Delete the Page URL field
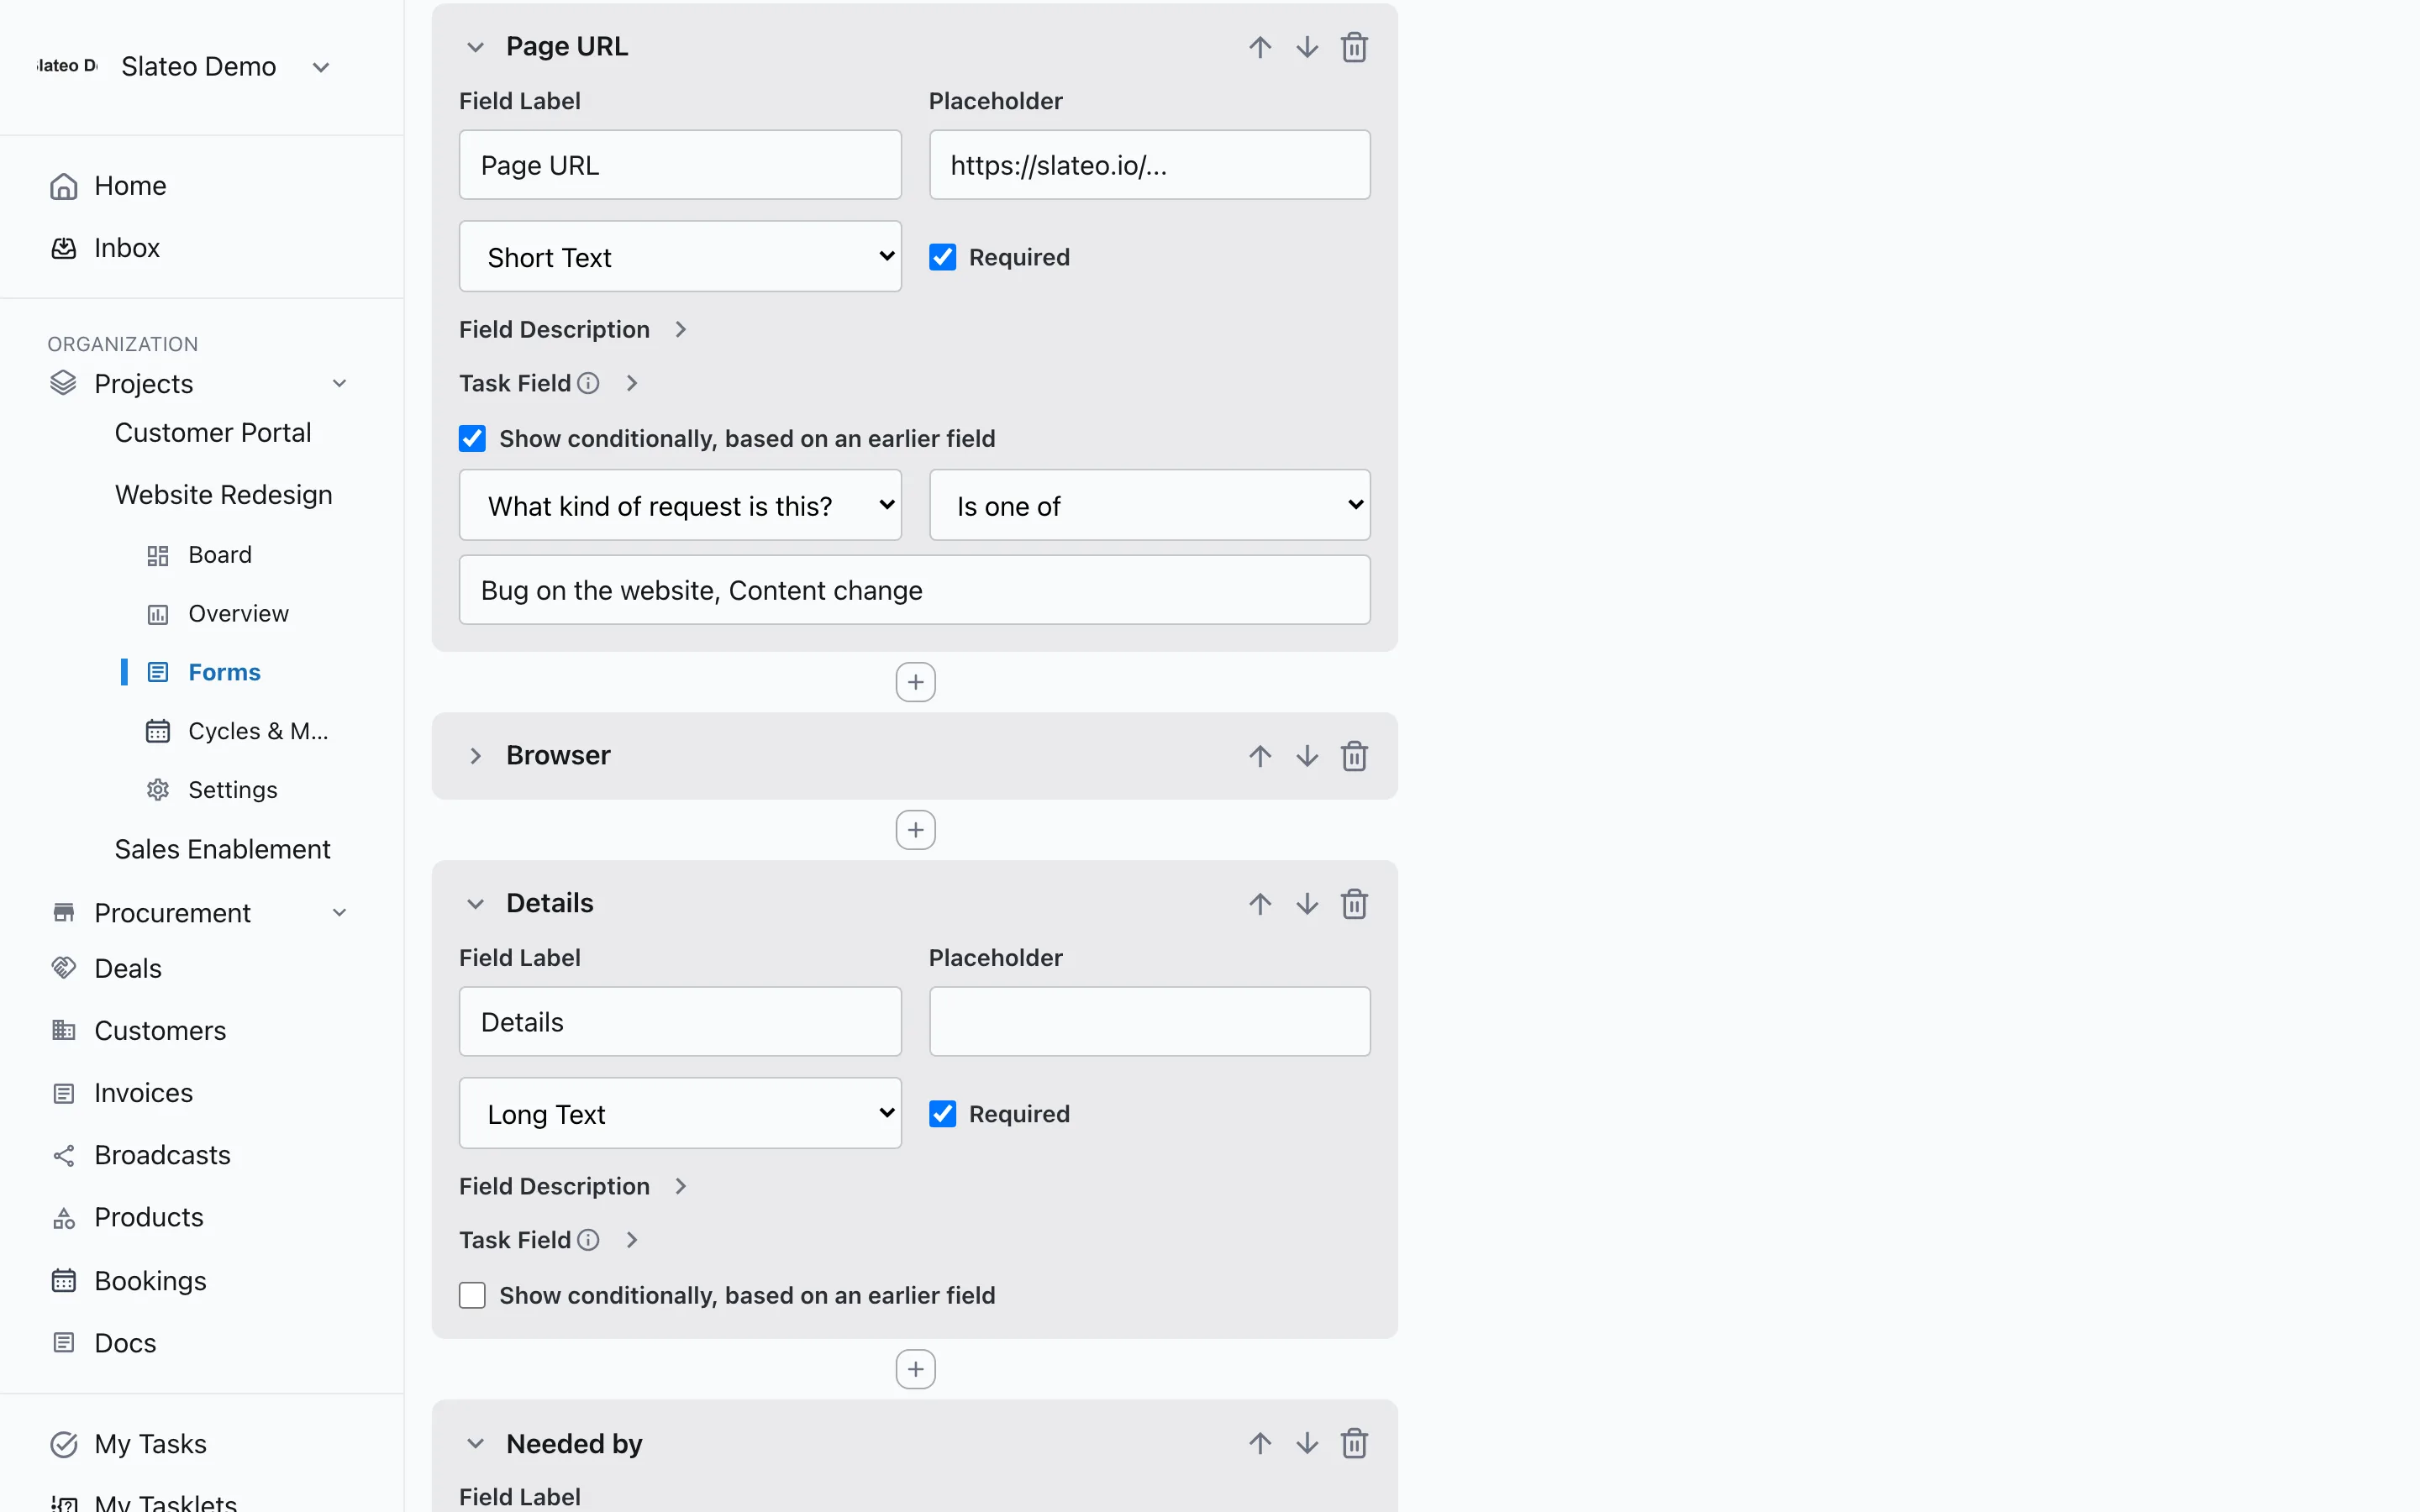This screenshot has height=1512, width=2420. (x=1354, y=47)
